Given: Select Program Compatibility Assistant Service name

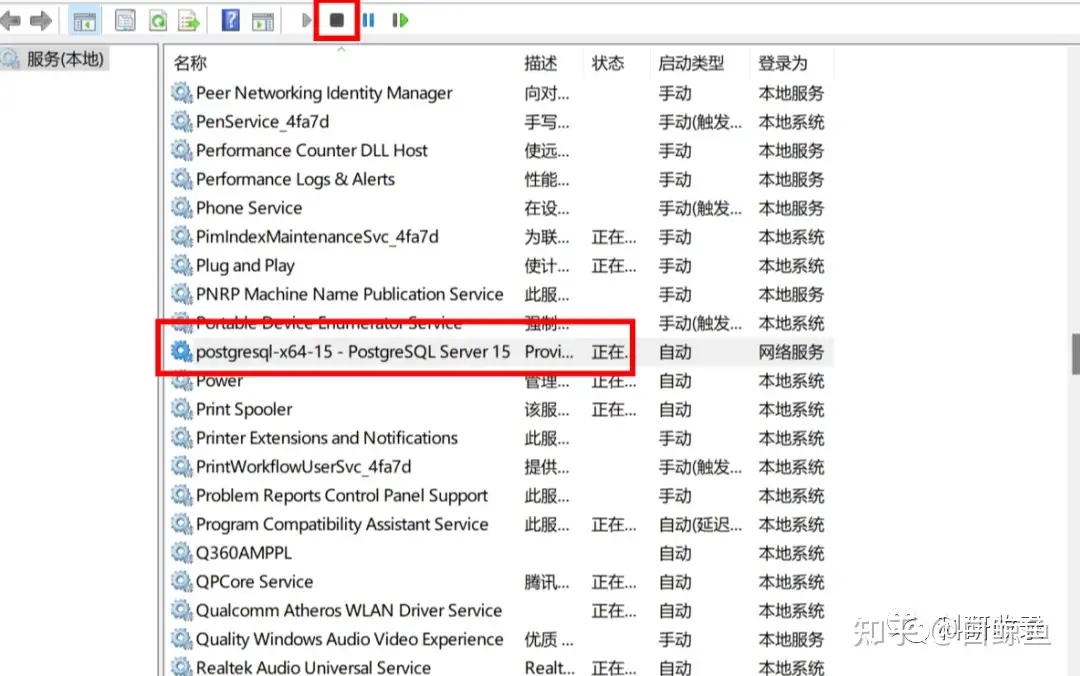Looking at the screenshot, I should (x=342, y=524).
